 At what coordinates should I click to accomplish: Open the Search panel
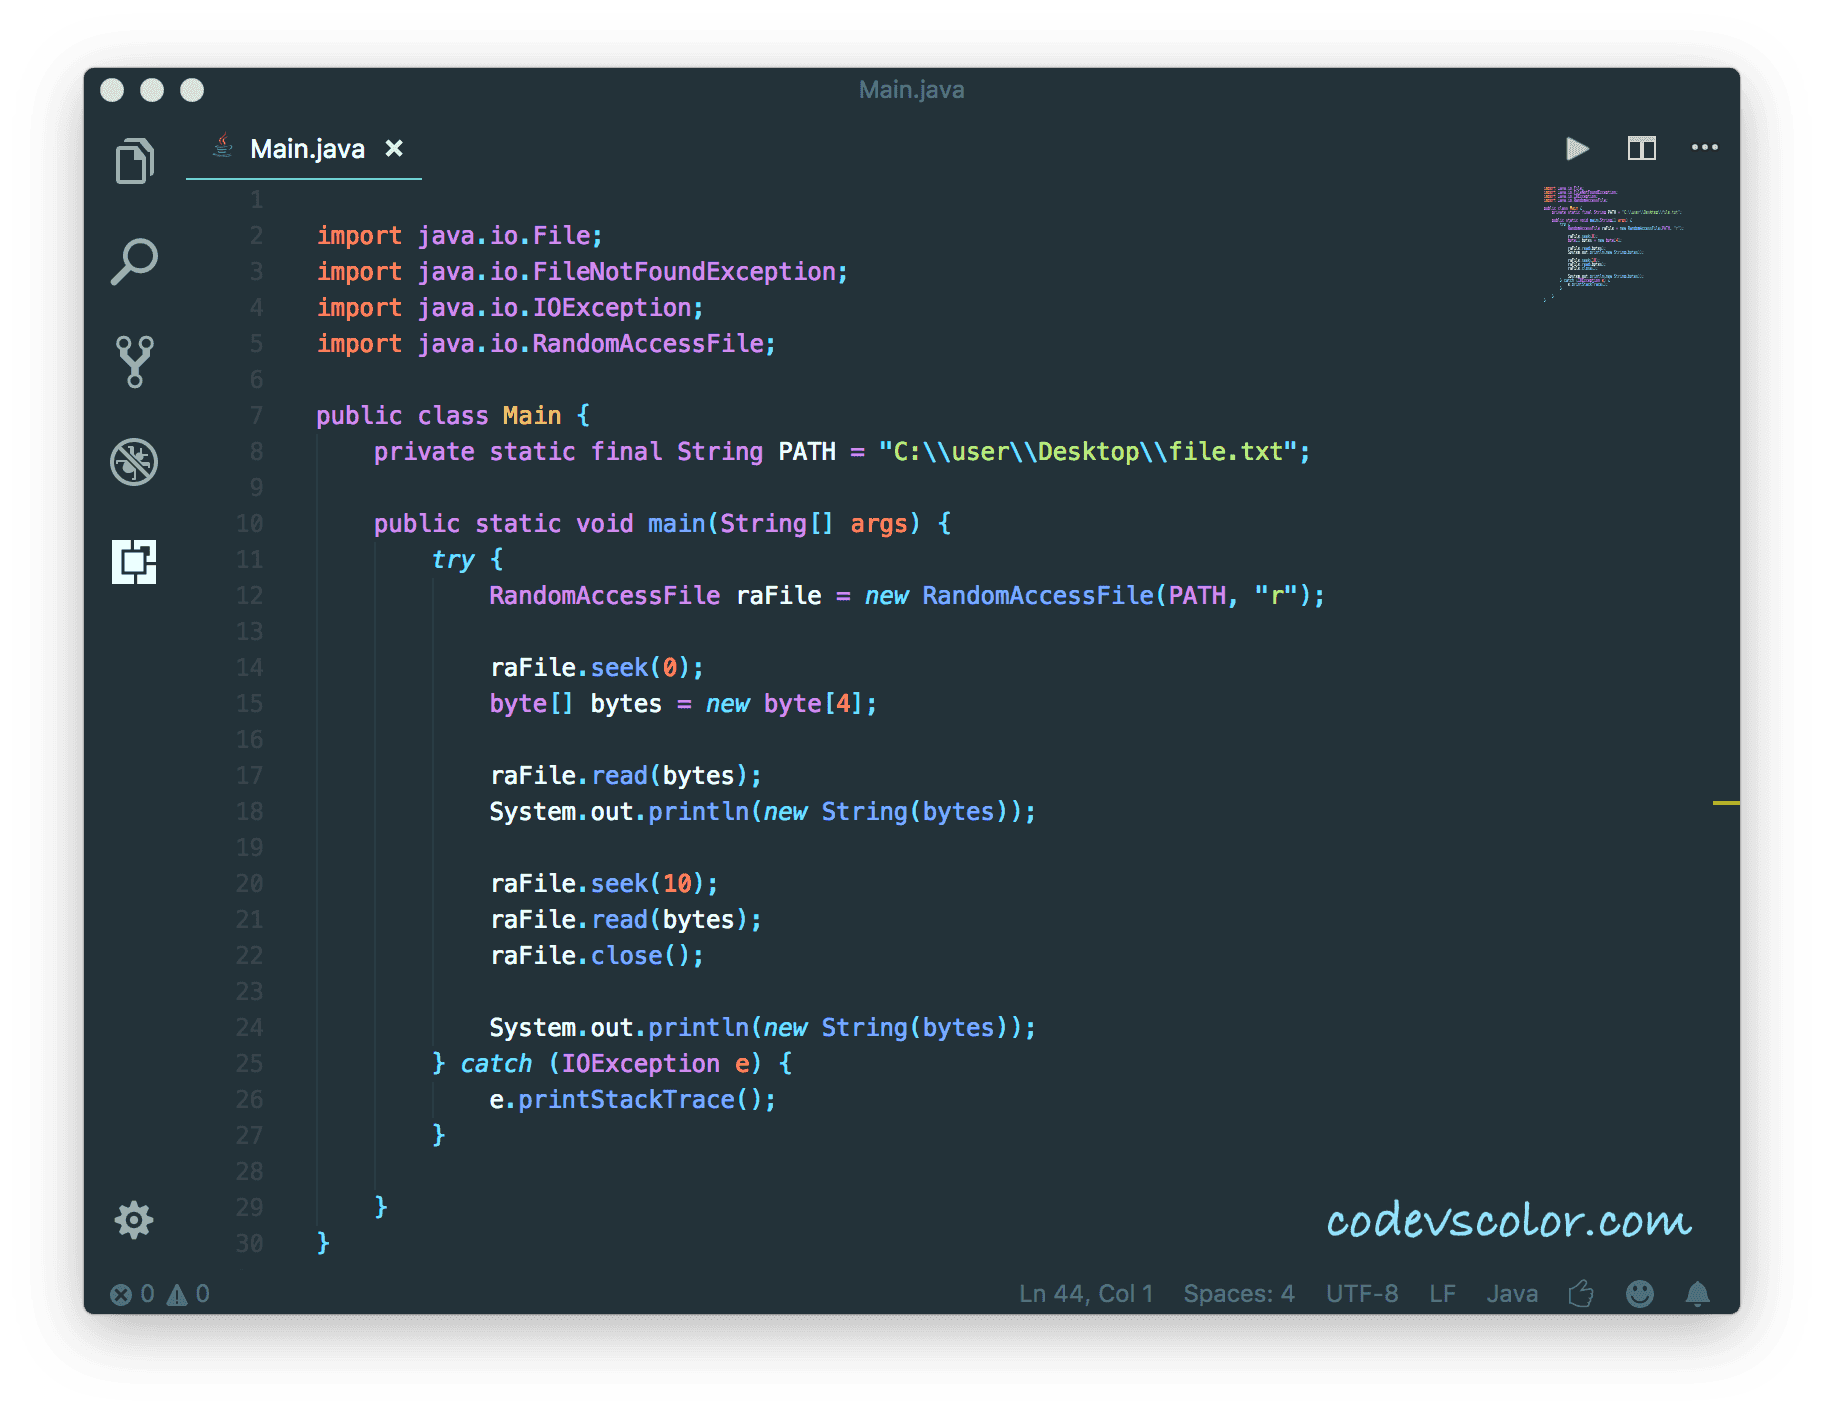tap(134, 261)
